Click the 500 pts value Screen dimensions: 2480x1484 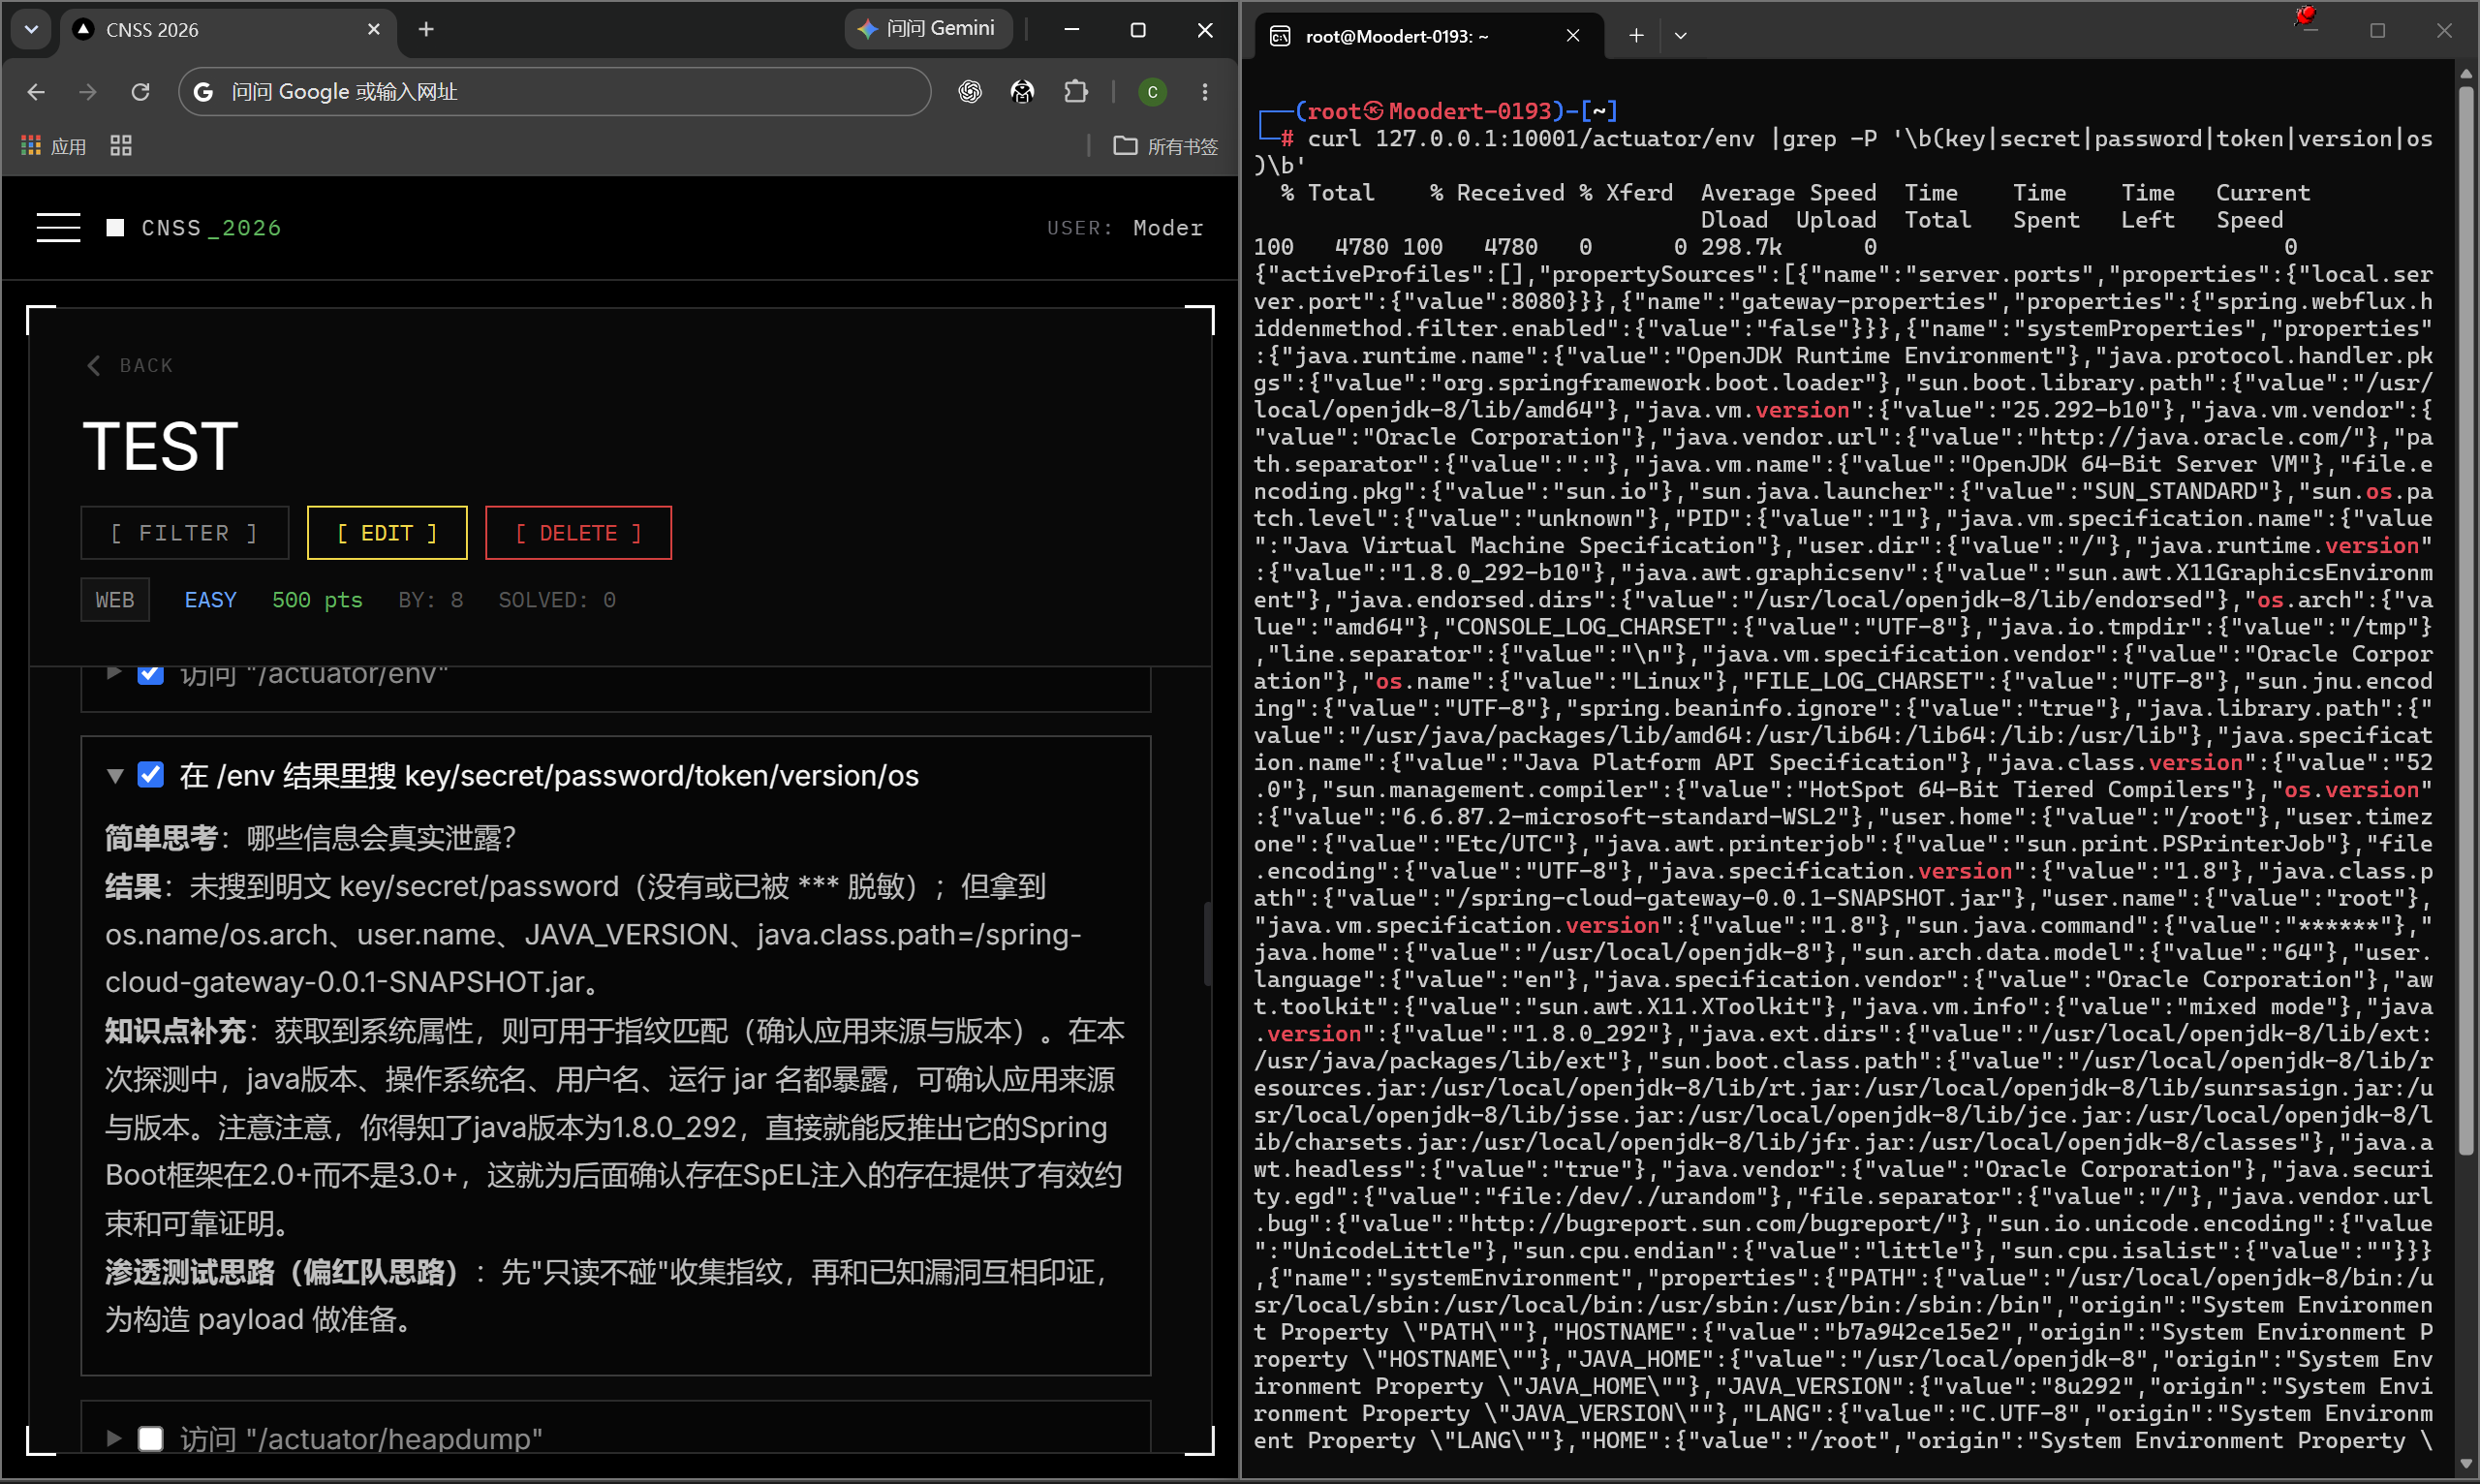click(317, 600)
